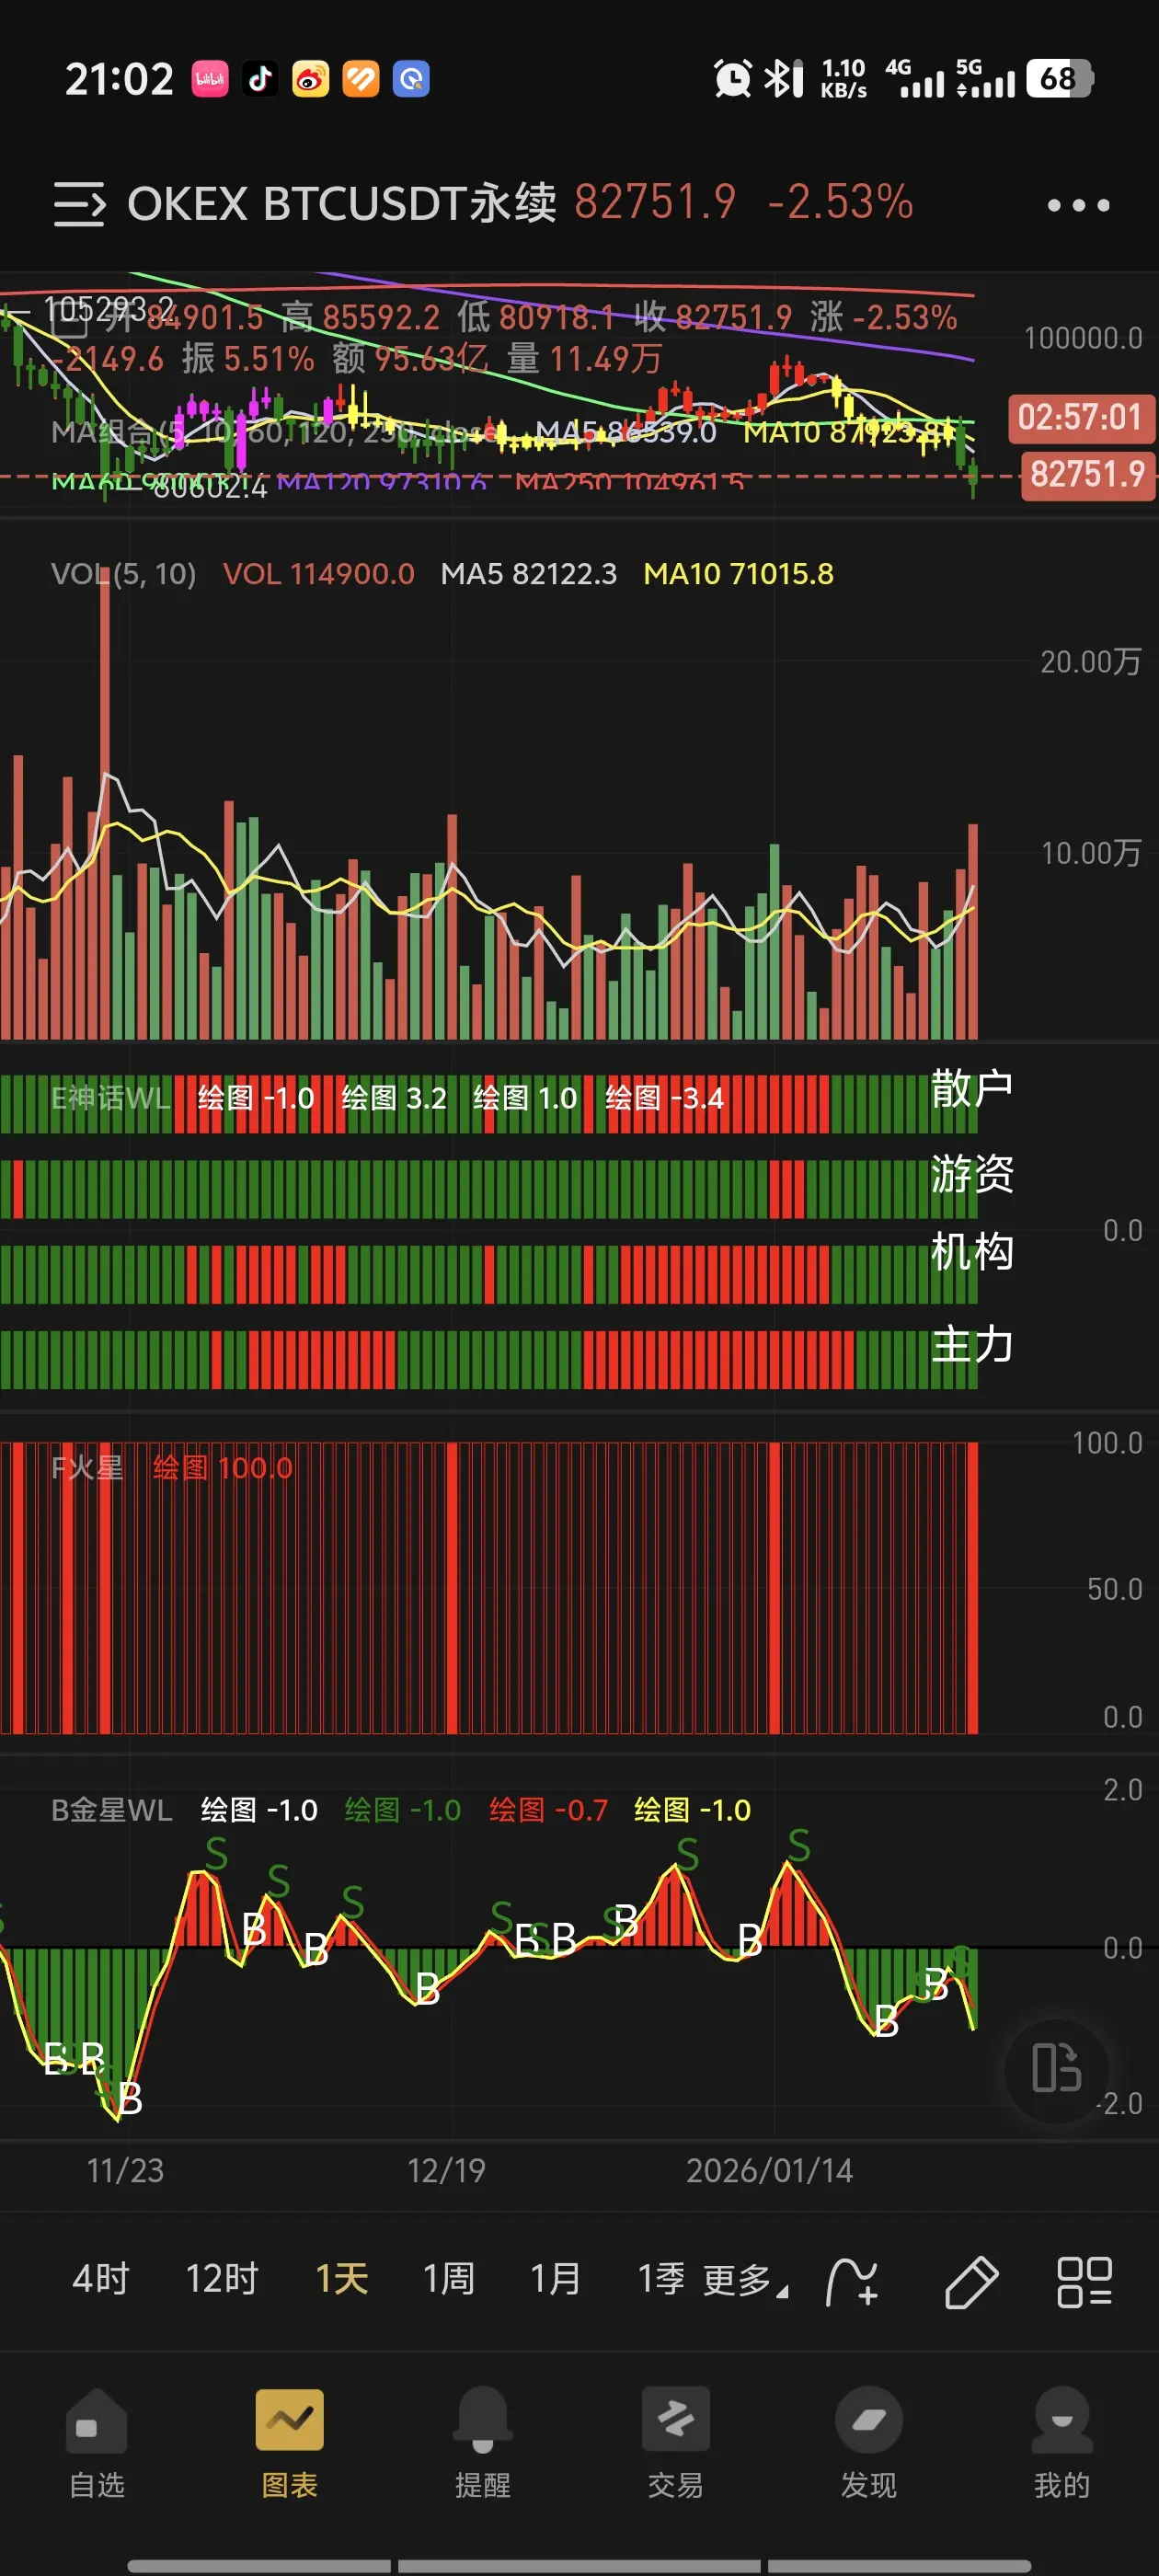This screenshot has width=1159, height=2576.
Task: Open the three-dot more options menu
Action: 1078,205
